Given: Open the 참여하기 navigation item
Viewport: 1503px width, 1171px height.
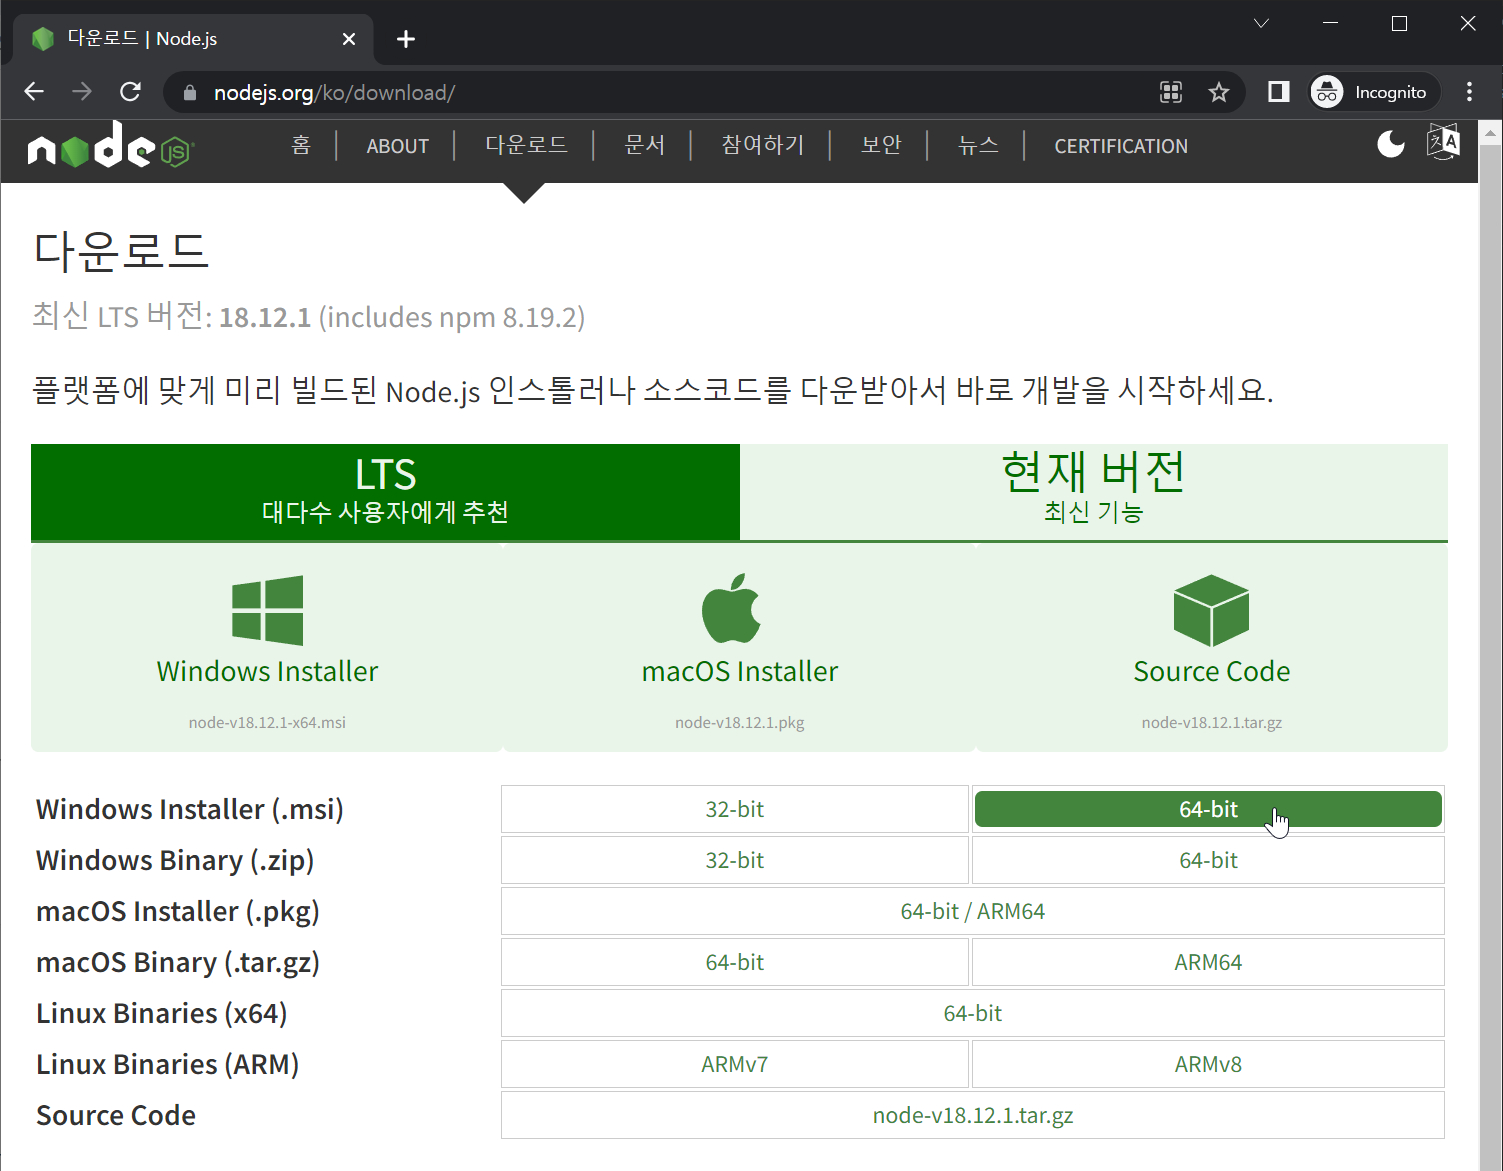Looking at the screenshot, I should click(x=763, y=146).
